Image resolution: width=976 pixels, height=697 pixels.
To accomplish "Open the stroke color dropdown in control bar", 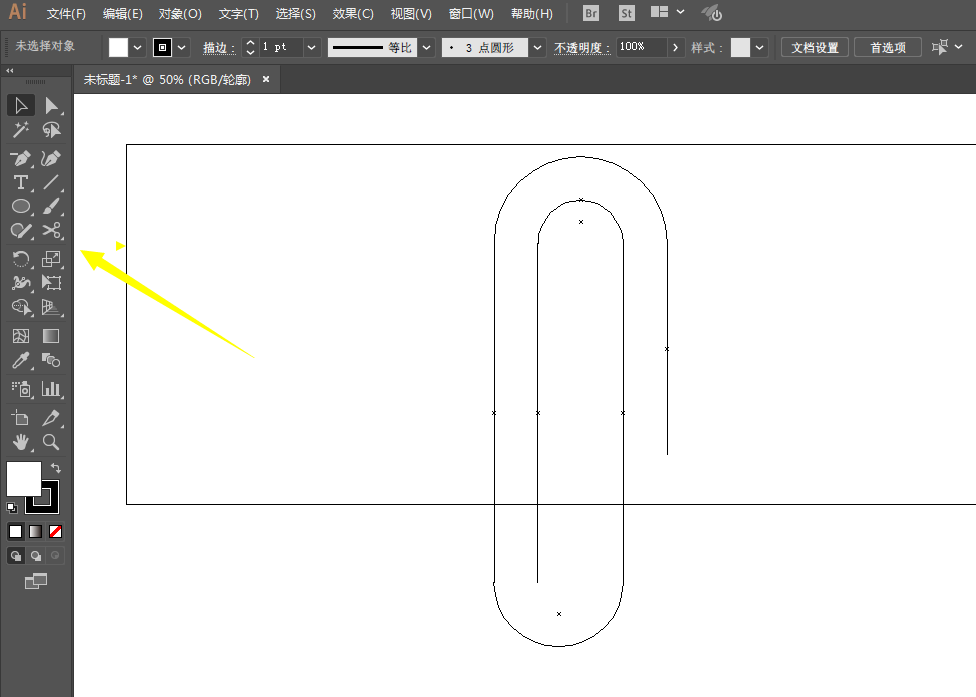I will 182,47.
